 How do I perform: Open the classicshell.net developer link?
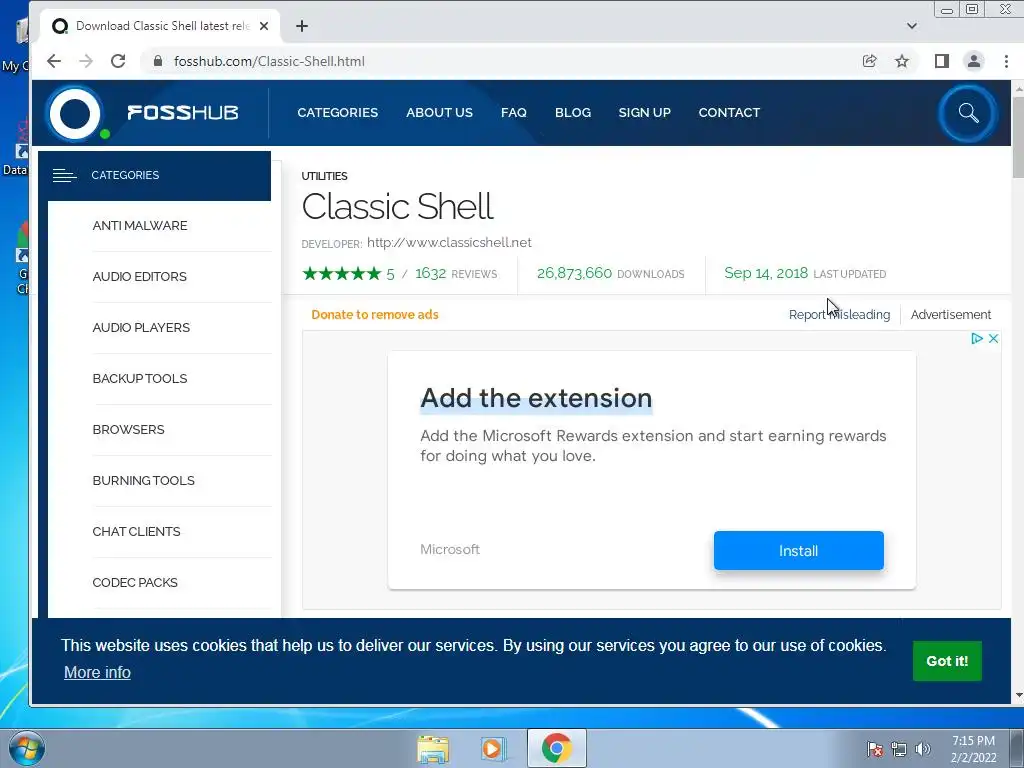click(x=449, y=242)
